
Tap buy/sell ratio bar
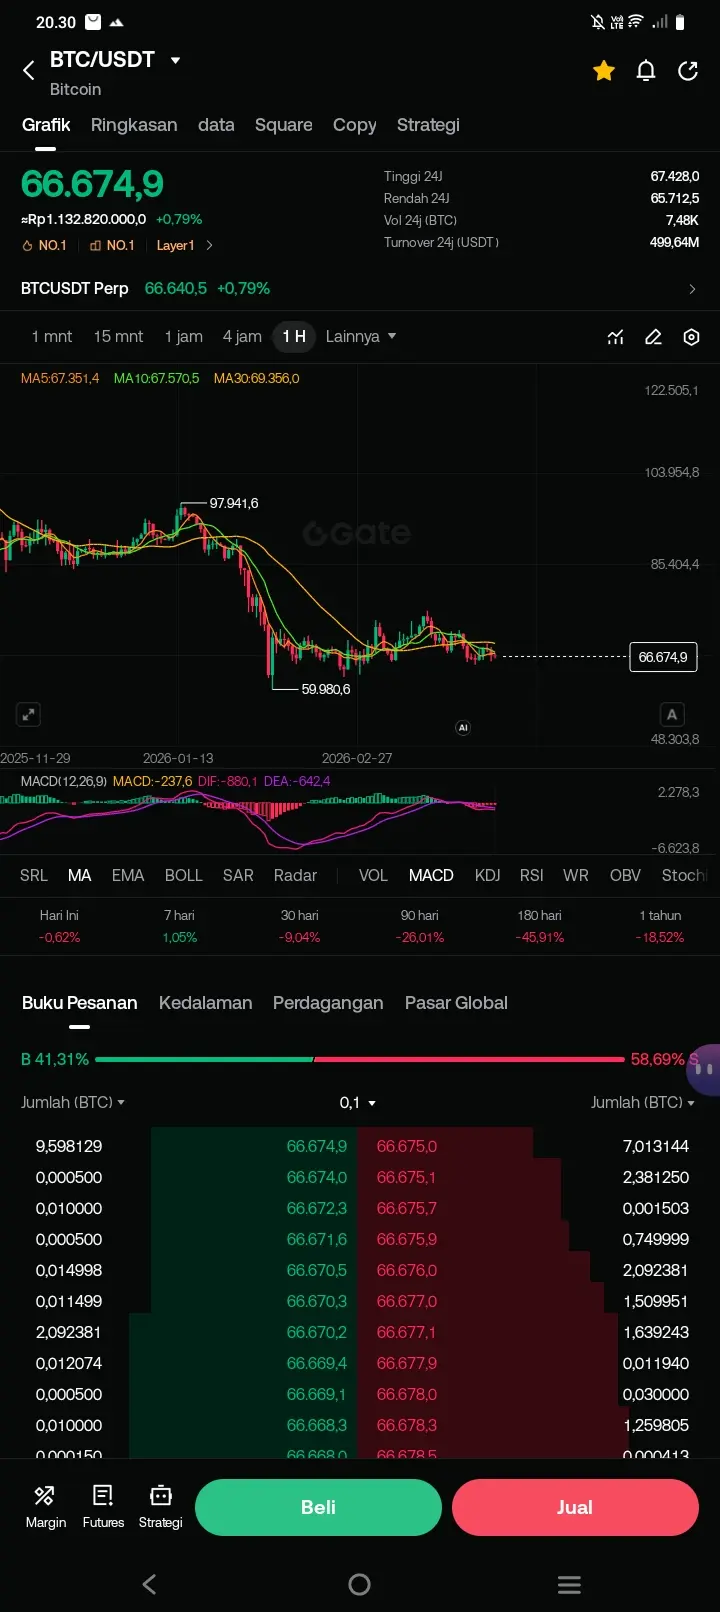360,1059
